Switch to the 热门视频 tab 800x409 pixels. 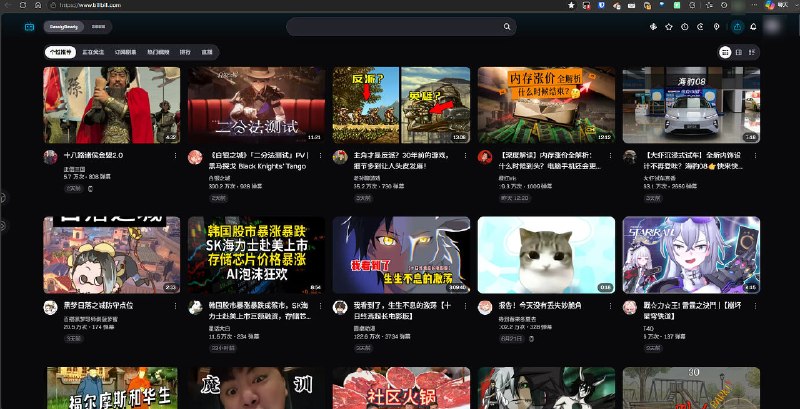pyautogui.click(x=158, y=52)
